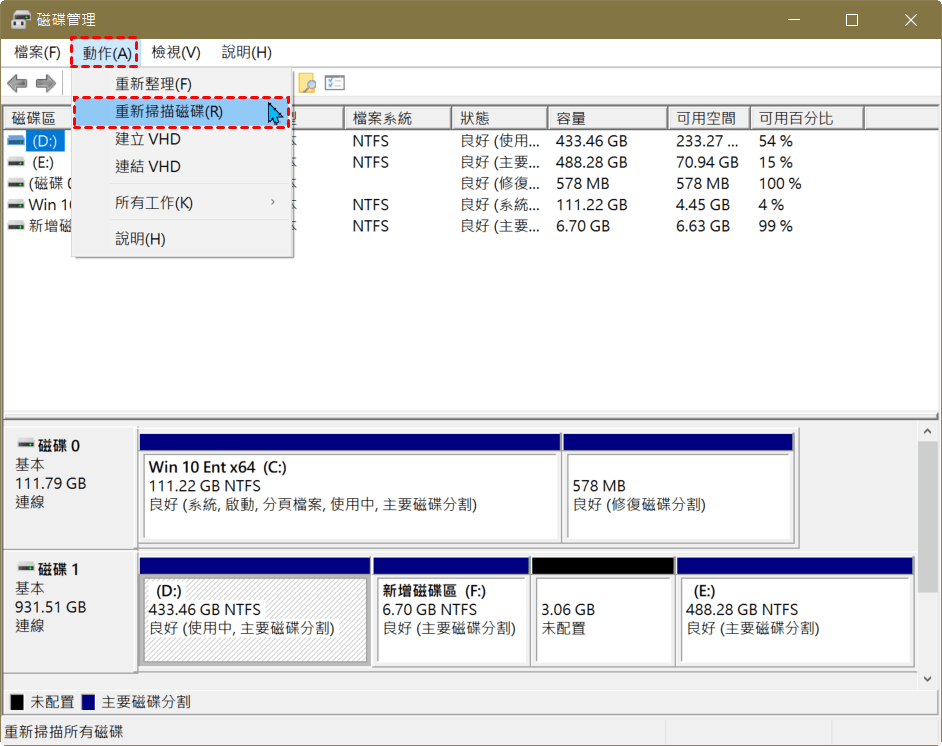Select 建立 VHD menu entry
This screenshot has height=746, width=942.
tap(183, 139)
